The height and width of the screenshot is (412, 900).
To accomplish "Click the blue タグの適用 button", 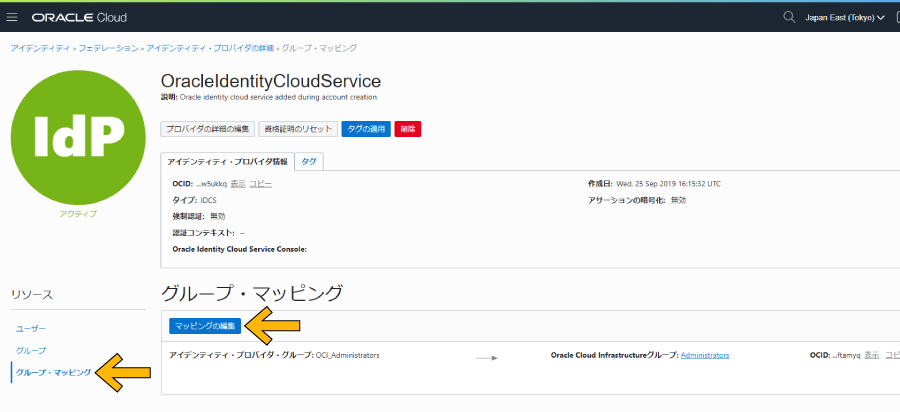I will click(366, 129).
